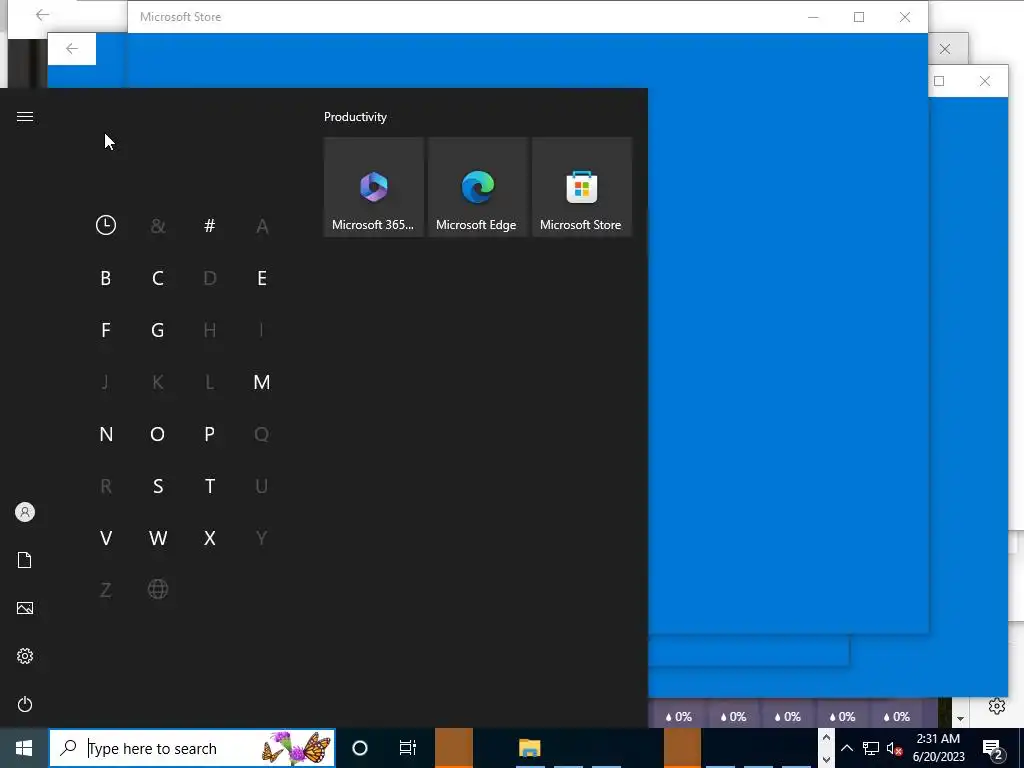Viewport: 1024px width, 768px height.
Task: Open the muted volume tray icon
Action: [x=895, y=748]
